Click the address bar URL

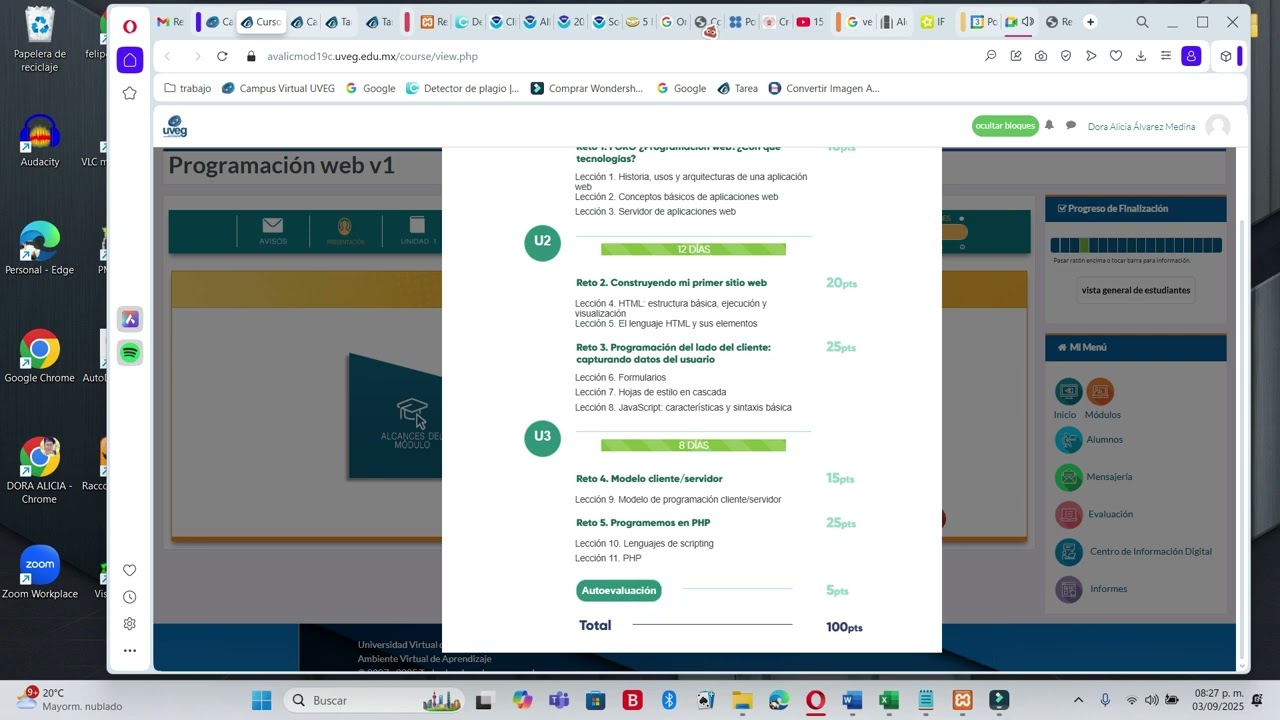pyautogui.click(x=372, y=56)
